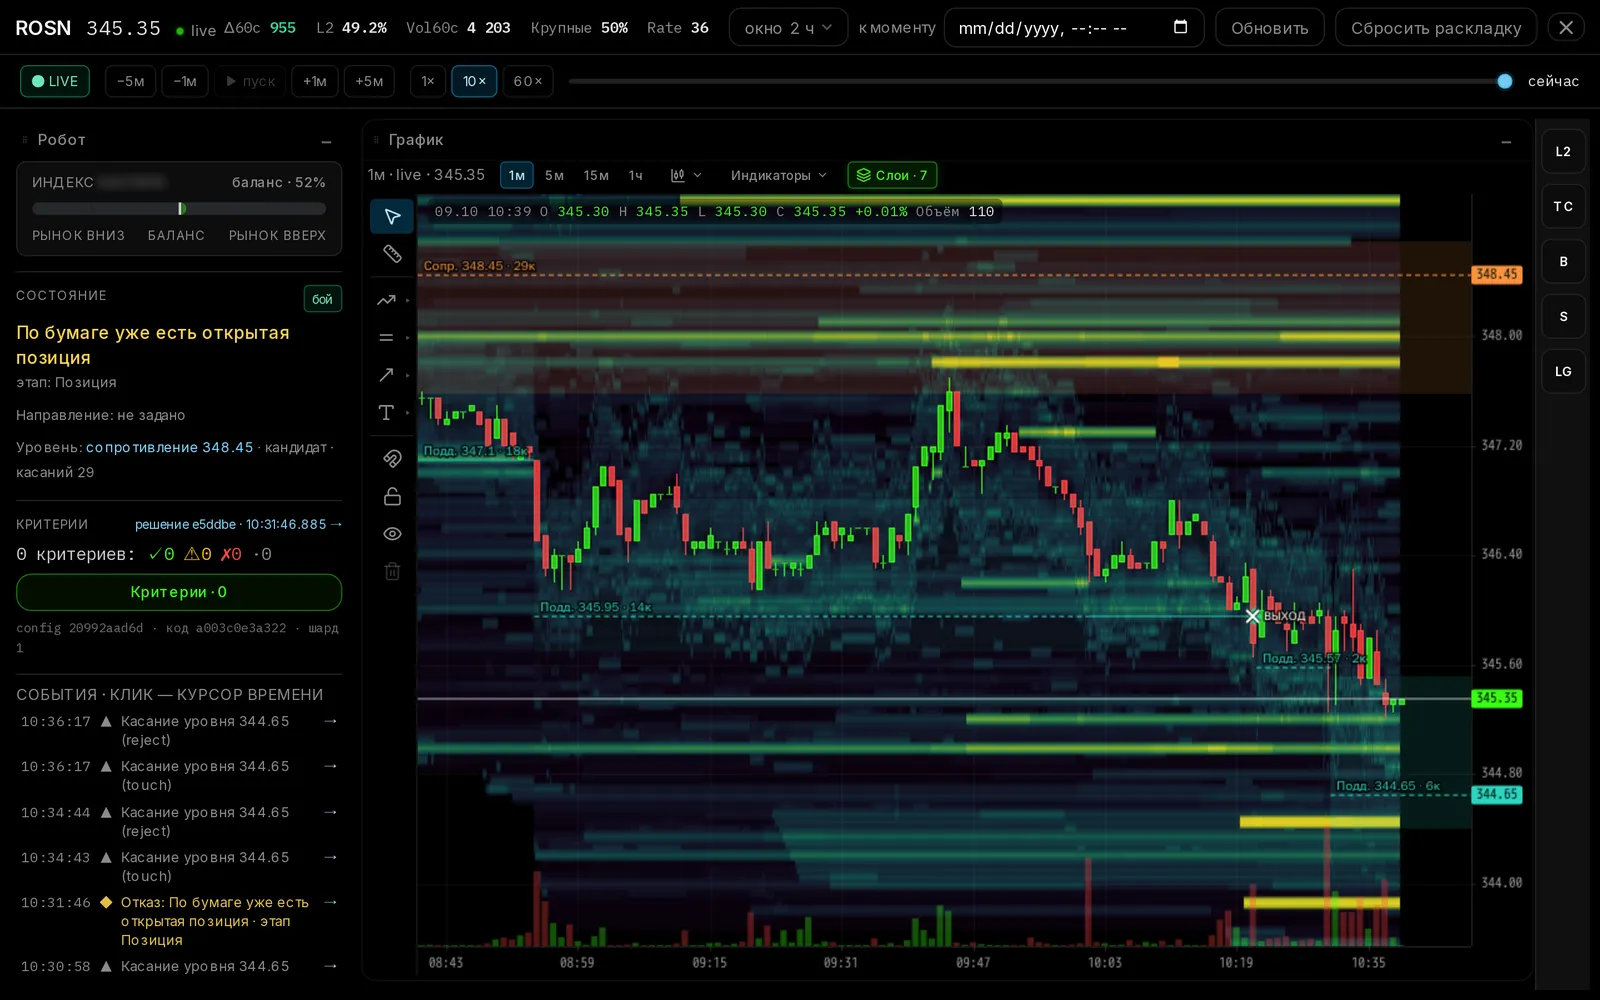This screenshot has width=1600, height=1000.
Task: Toggle the Слои · 7 layers button
Action: tap(892, 175)
